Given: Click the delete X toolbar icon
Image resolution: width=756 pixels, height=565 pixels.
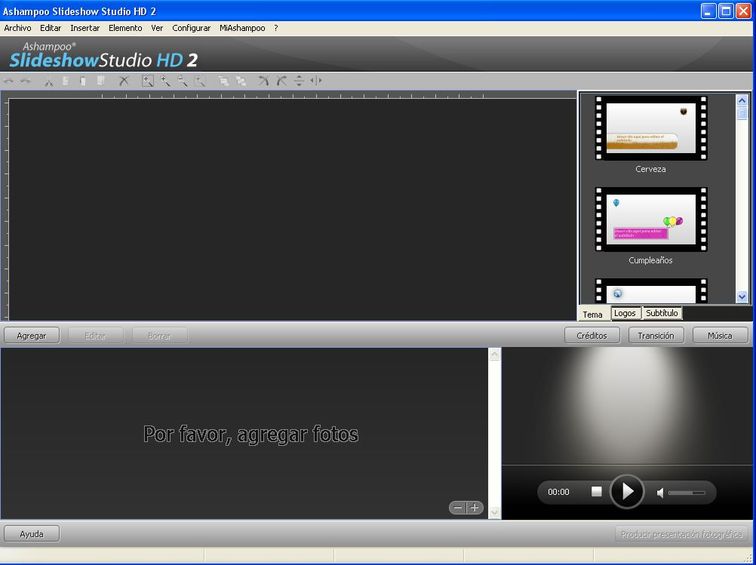Looking at the screenshot, I should coord(124,81).
